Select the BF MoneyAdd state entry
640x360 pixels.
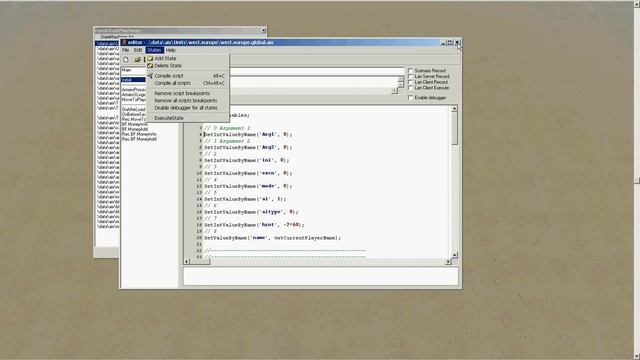[x=135, y=129]
